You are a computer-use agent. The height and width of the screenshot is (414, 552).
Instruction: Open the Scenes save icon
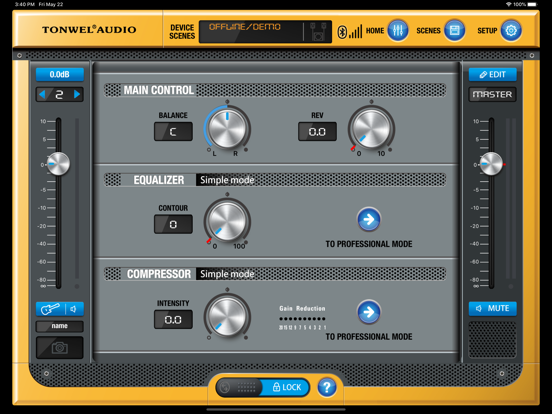tap(454, 31)
